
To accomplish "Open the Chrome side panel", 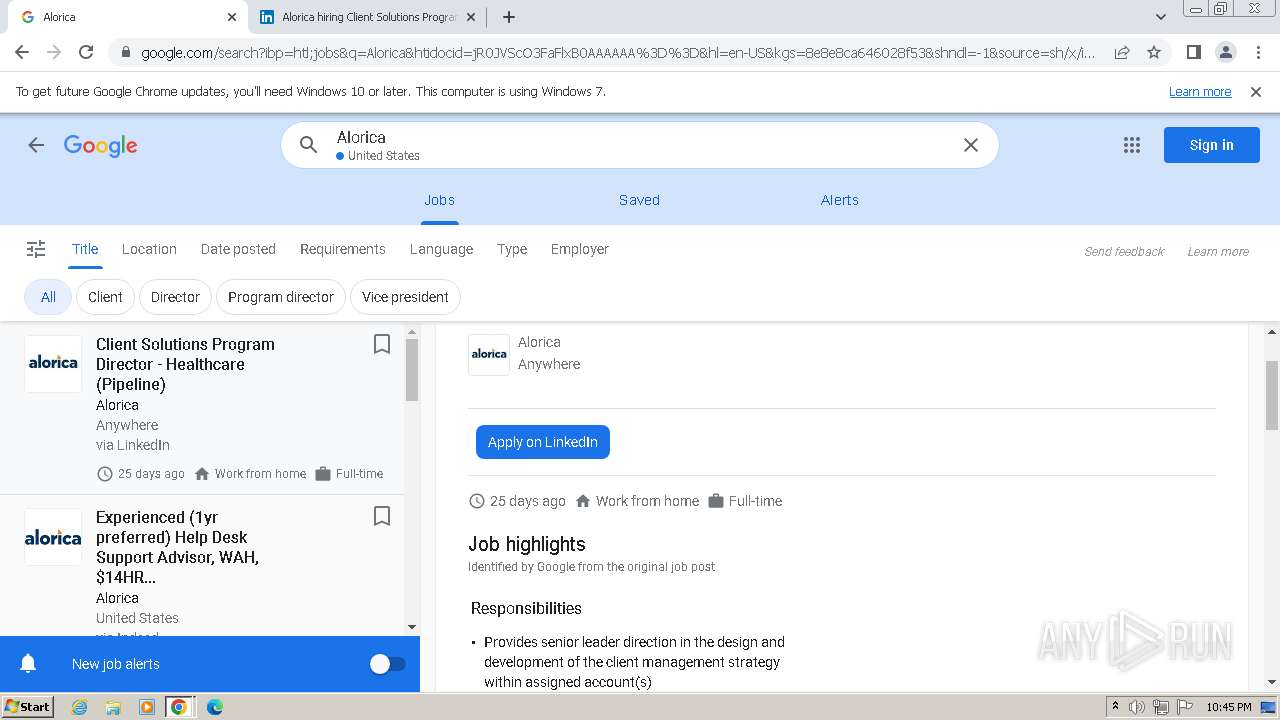I will [1193, 52].
